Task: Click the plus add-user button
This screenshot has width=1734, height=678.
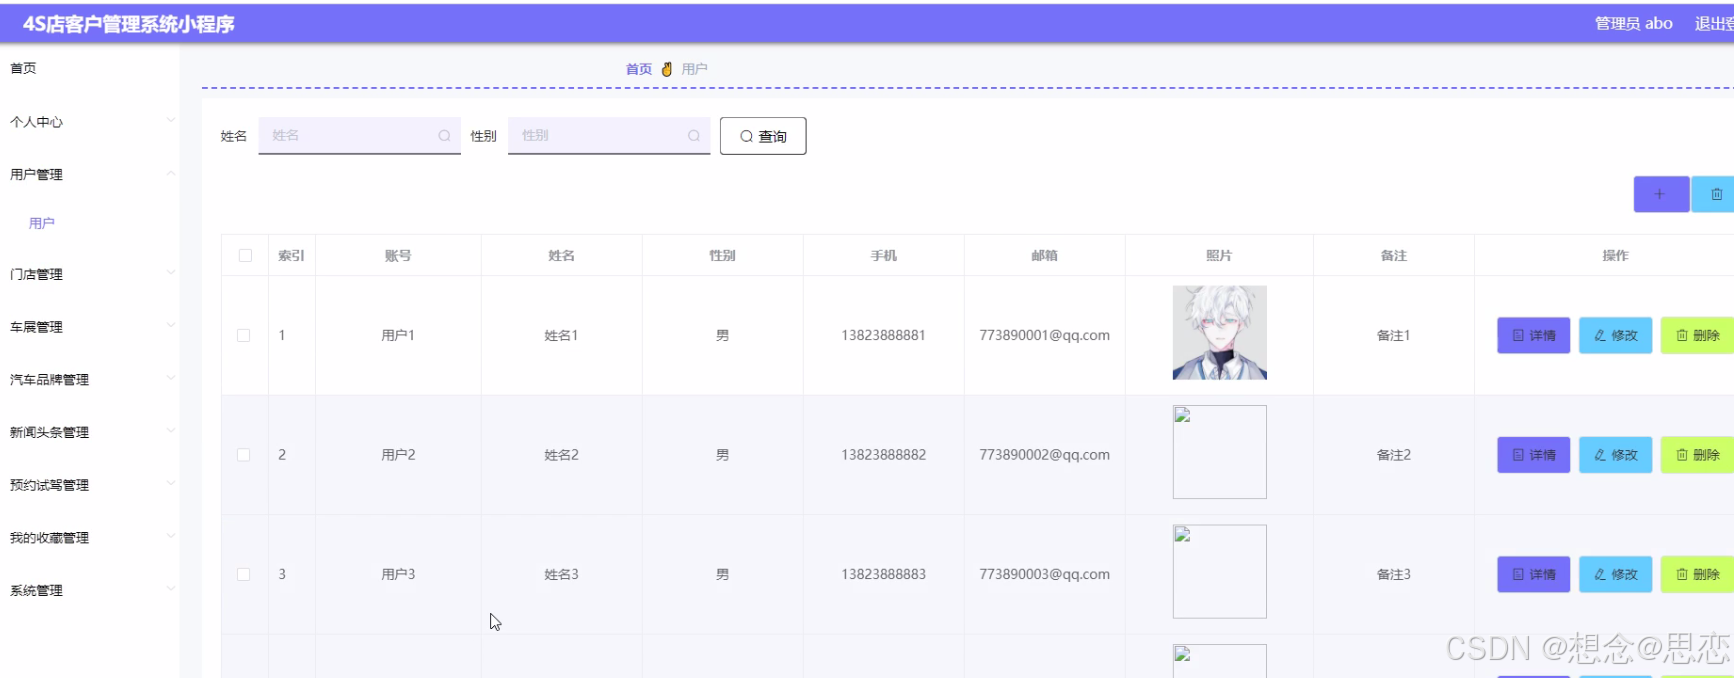Action: point(1661,194)
